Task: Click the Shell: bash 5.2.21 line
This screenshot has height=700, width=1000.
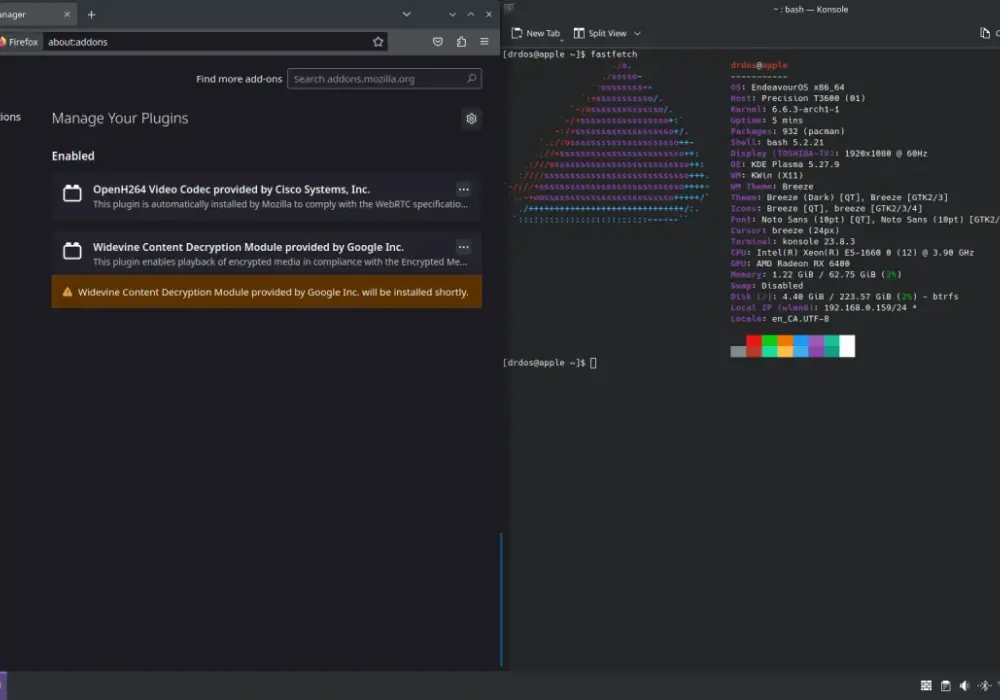Action: tap(777, 142)
